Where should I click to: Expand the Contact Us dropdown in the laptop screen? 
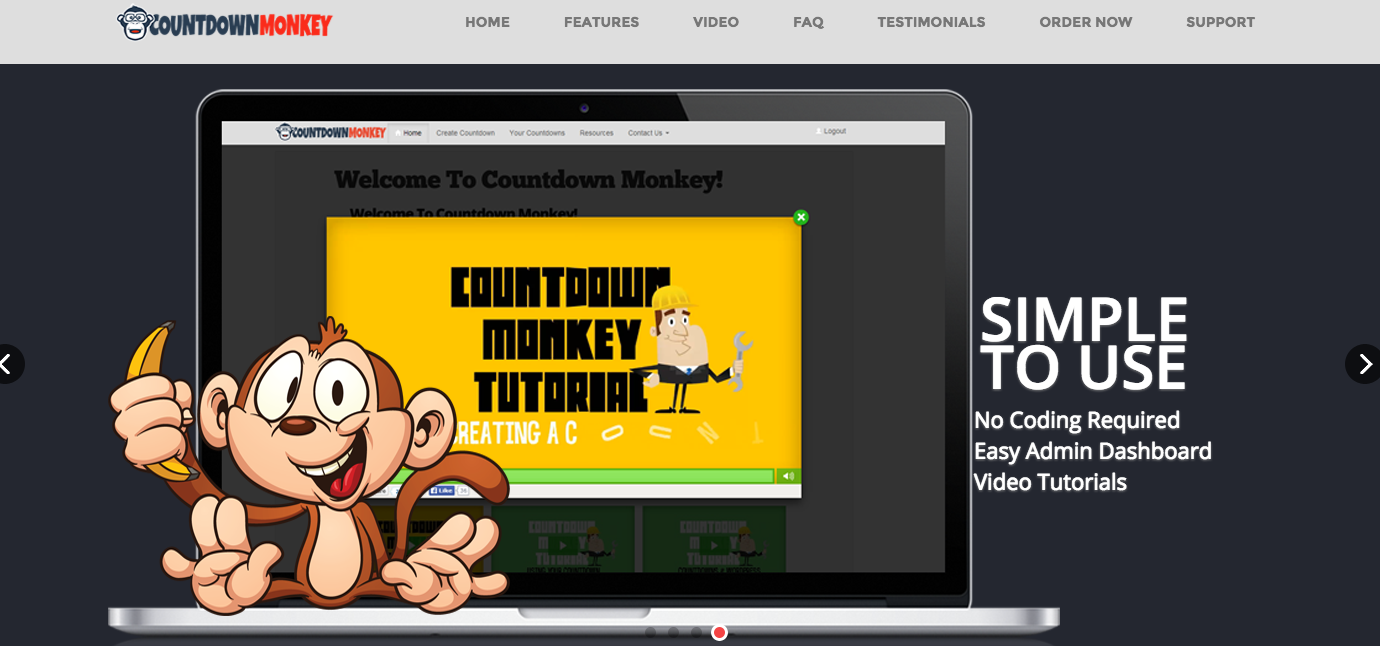pyautogui.click(x=649, y=133)
